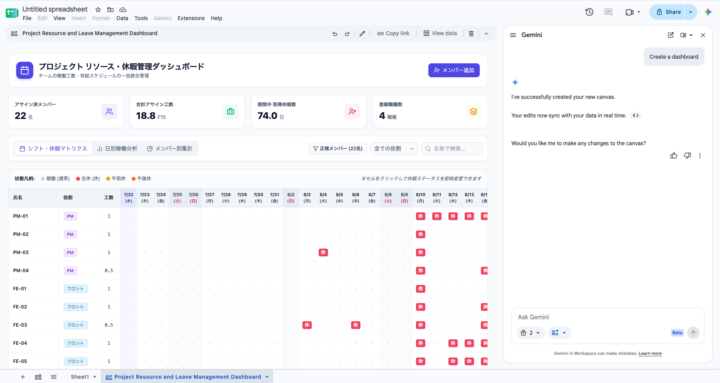The width and height of the screenshot is (720, 383).
Task: Toggle FE-03's 8/3 leave cell
Action: tap(307, 325)
